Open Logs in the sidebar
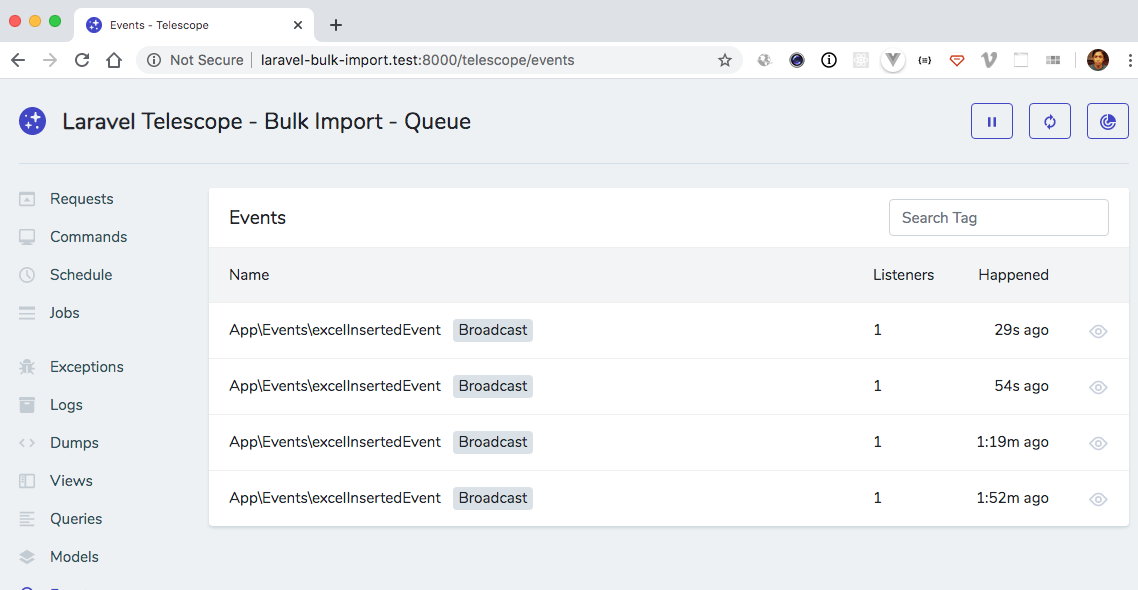1138x590 pixels. click(x=66, y=405)
